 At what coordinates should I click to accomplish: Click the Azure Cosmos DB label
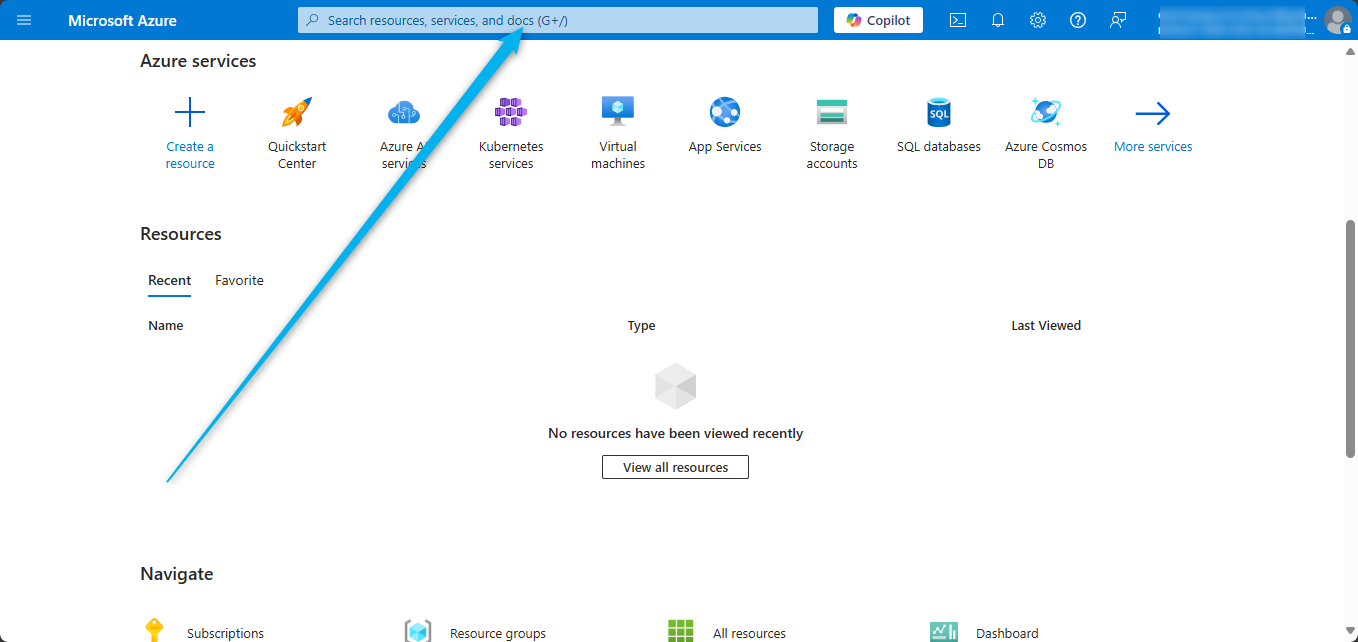[1046, 155]
